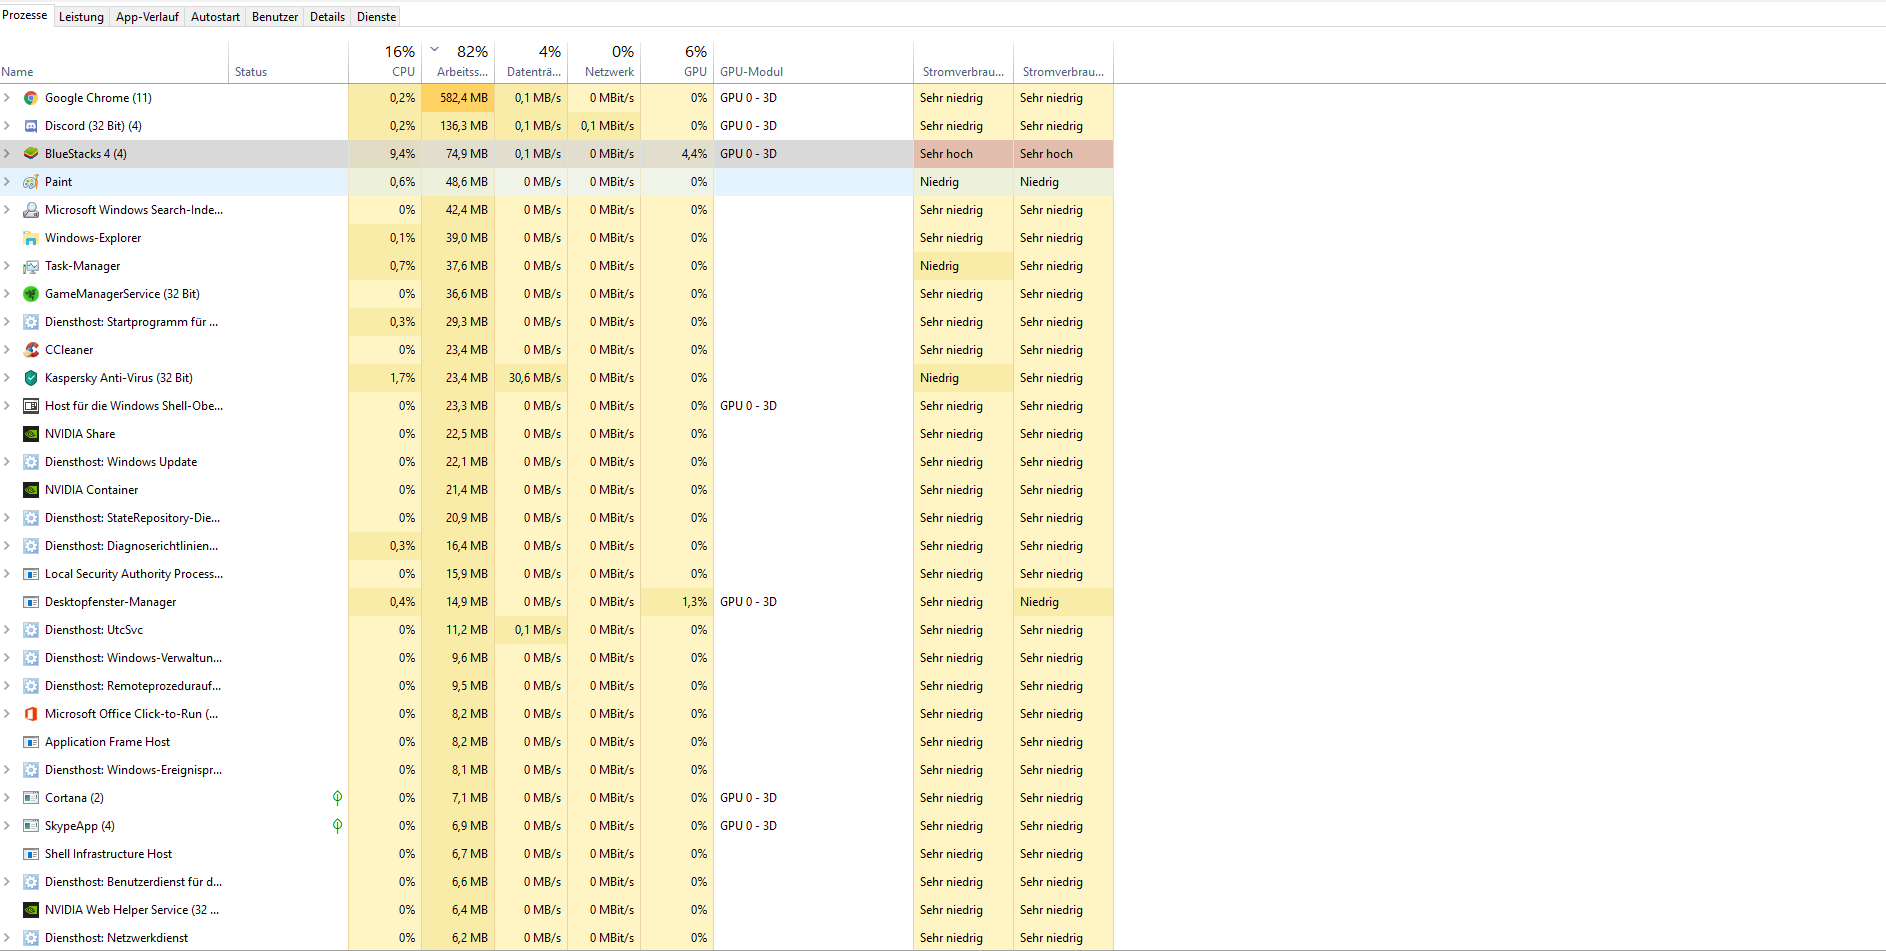Click the Application Frame Host icon
Screen dimensions: 1886x951
pos(31,742)
